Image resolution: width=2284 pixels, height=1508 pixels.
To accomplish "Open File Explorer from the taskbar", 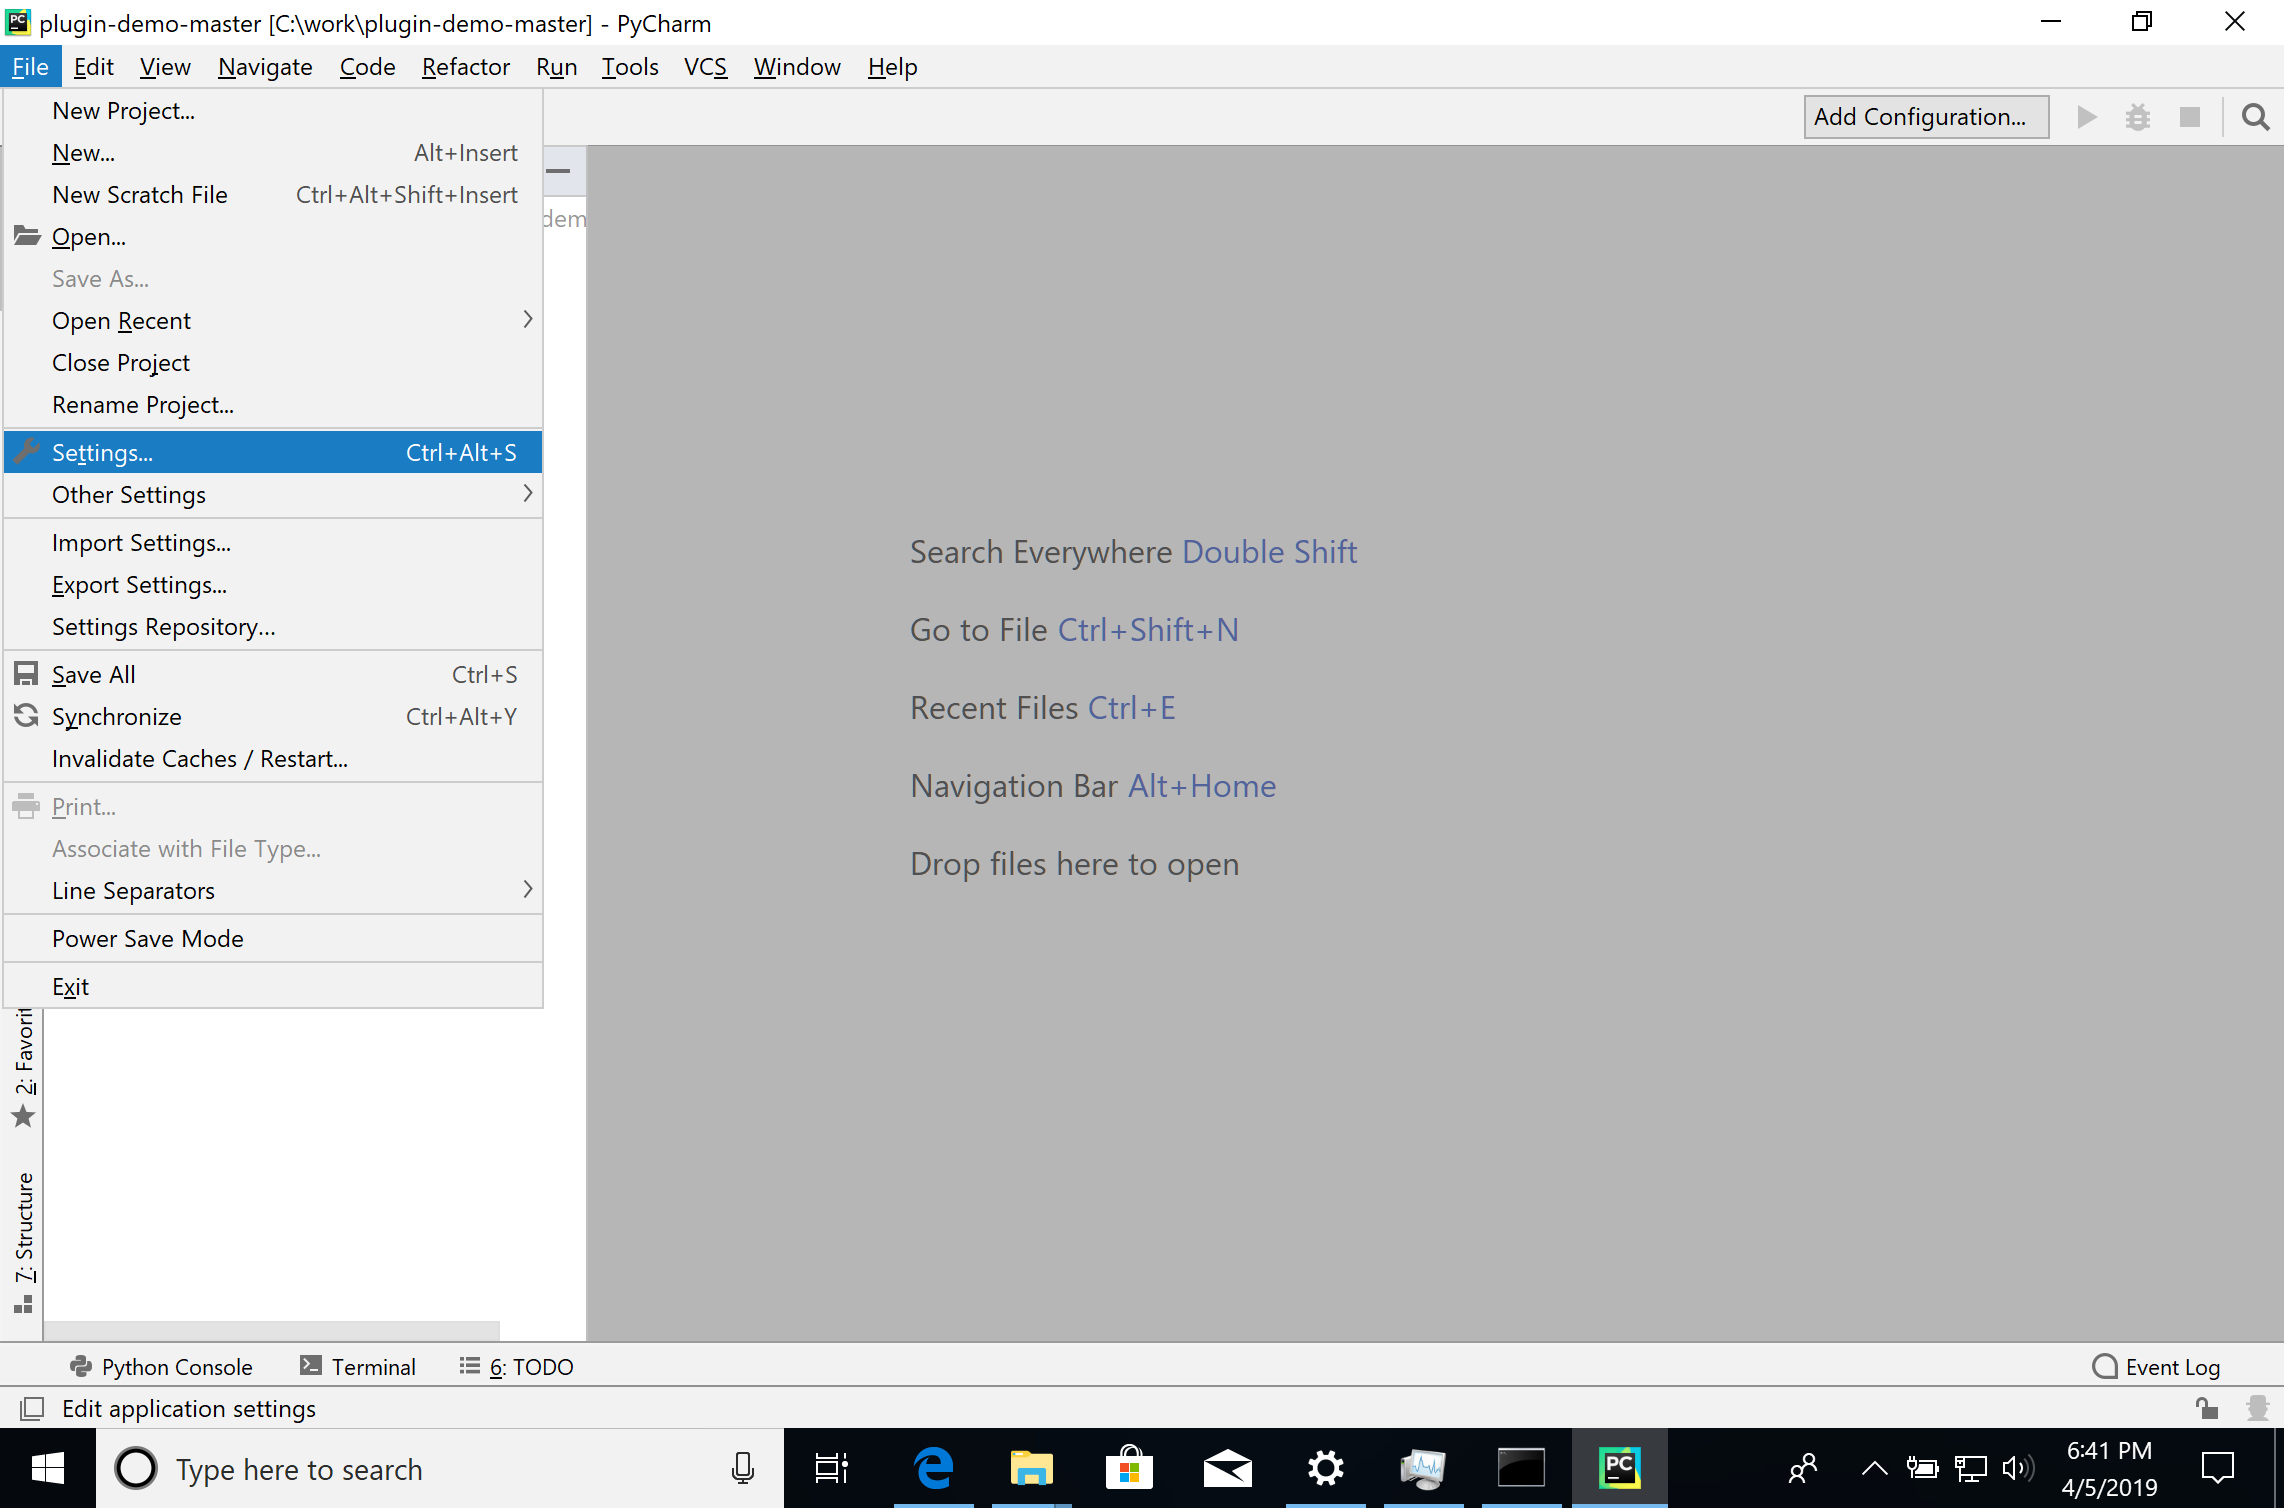I will (x=1031, y=1468).
